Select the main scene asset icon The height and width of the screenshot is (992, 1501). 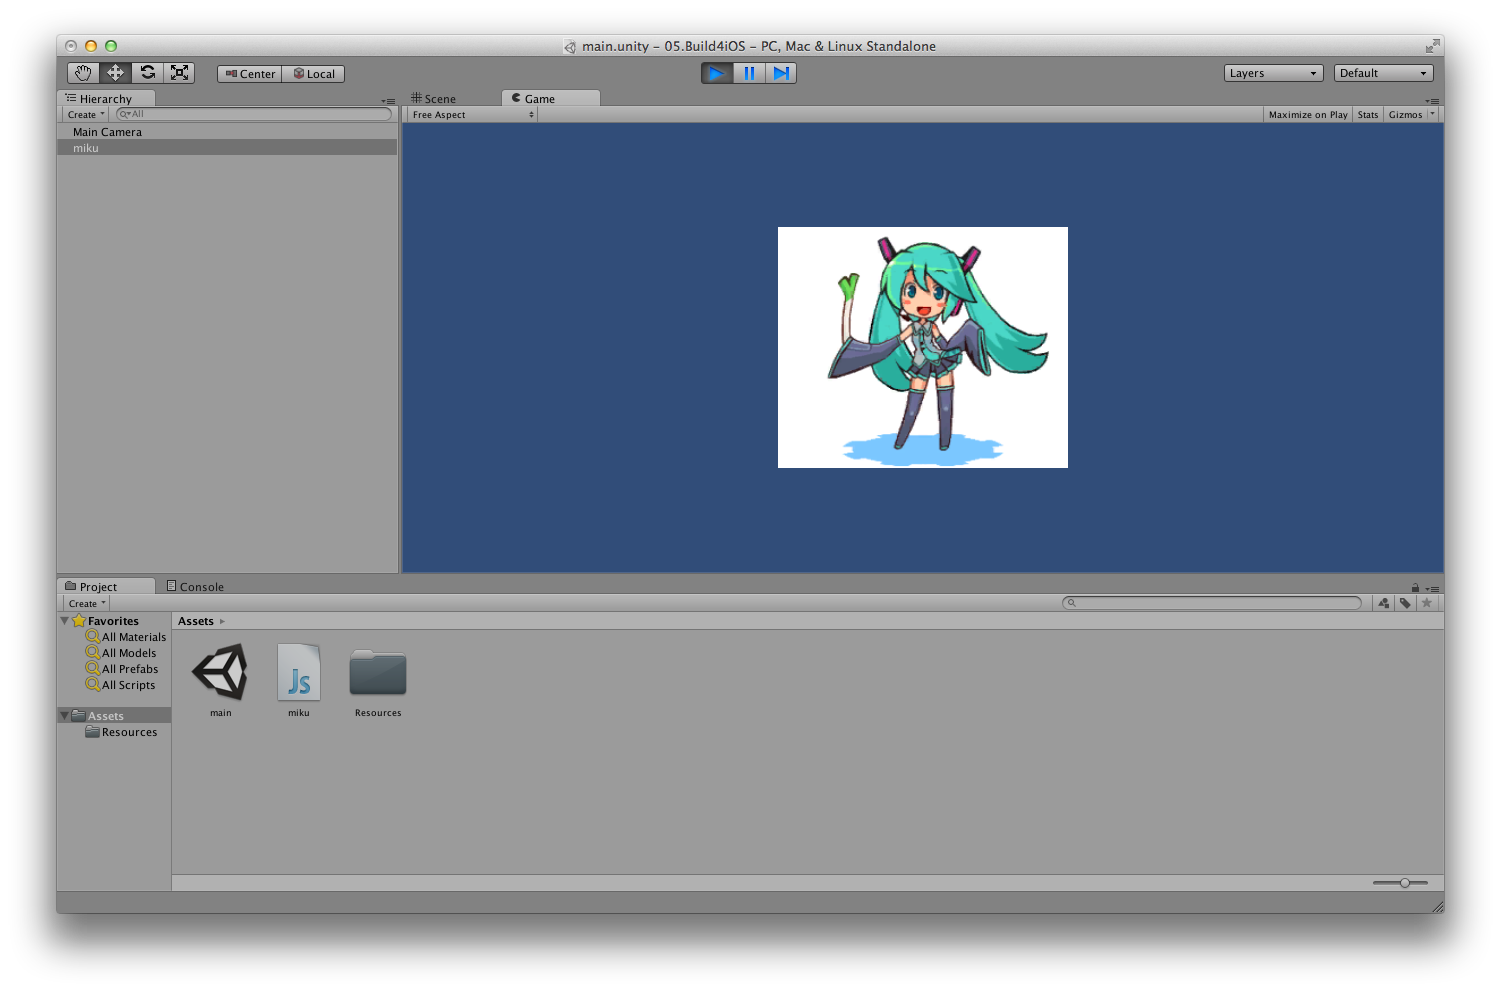(220, 672)
